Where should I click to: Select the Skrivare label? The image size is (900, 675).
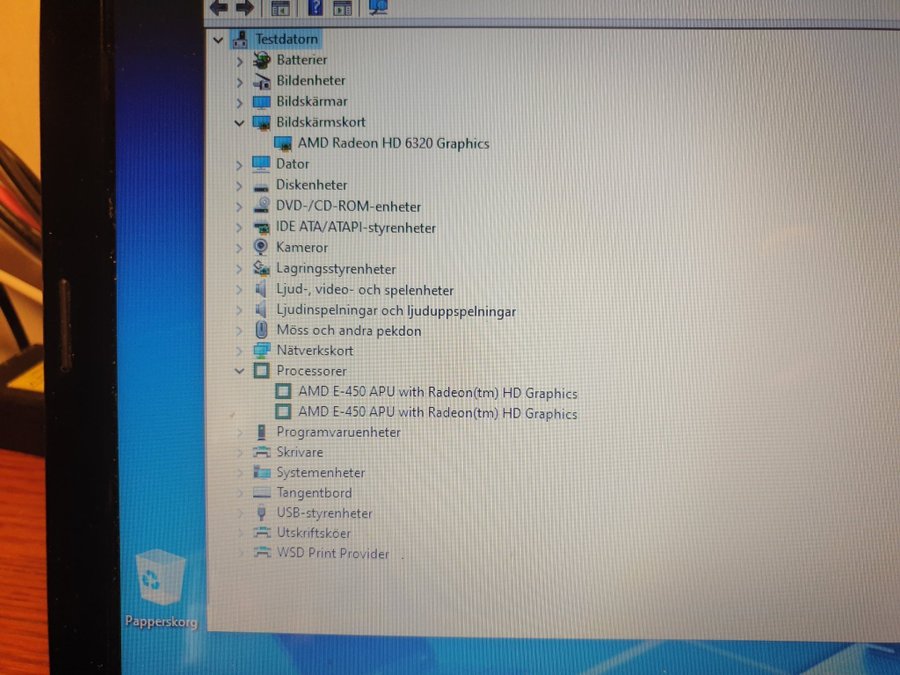(300, 452)
